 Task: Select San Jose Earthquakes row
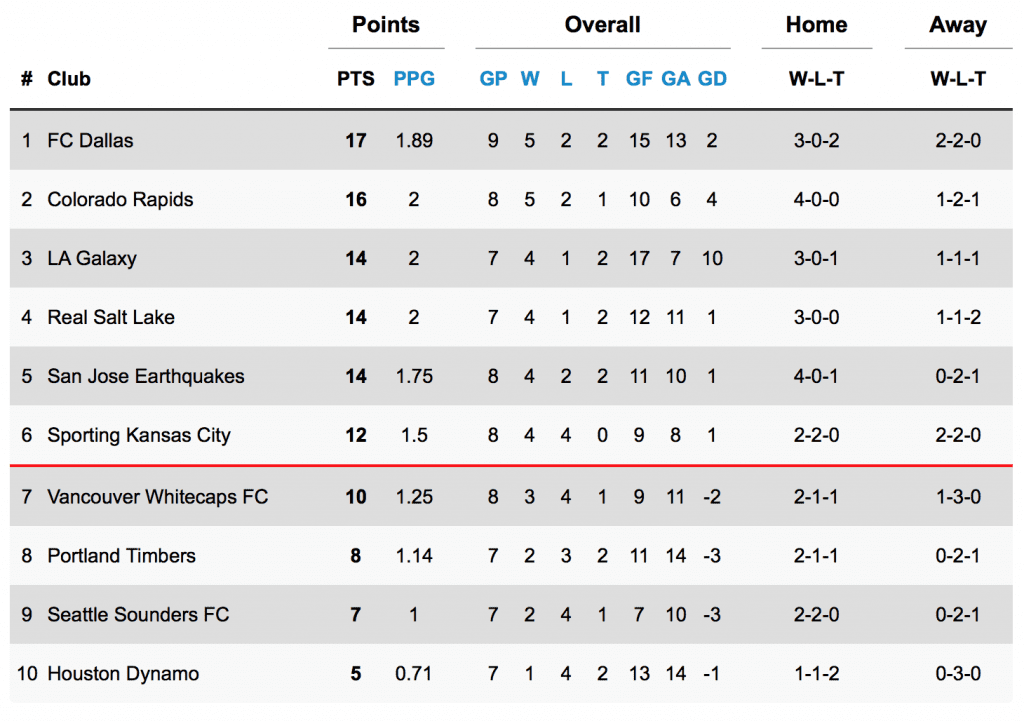click(x=511, y=376)
